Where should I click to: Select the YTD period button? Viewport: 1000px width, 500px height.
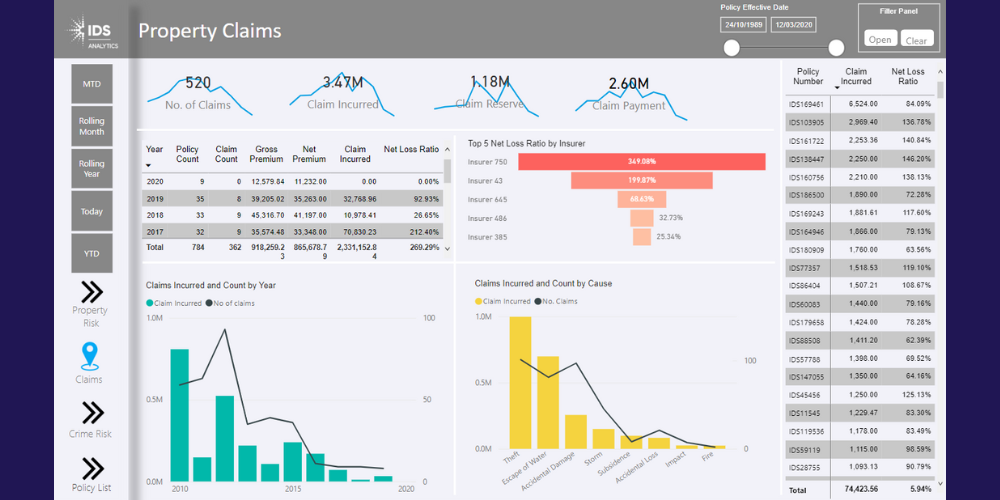point(91,254)
